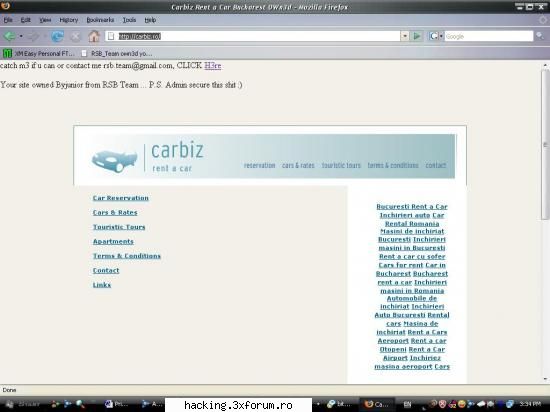Screen dimensions: 550x412
Task: Click reservation in the banner navigation
Action: tap(259, 165)
